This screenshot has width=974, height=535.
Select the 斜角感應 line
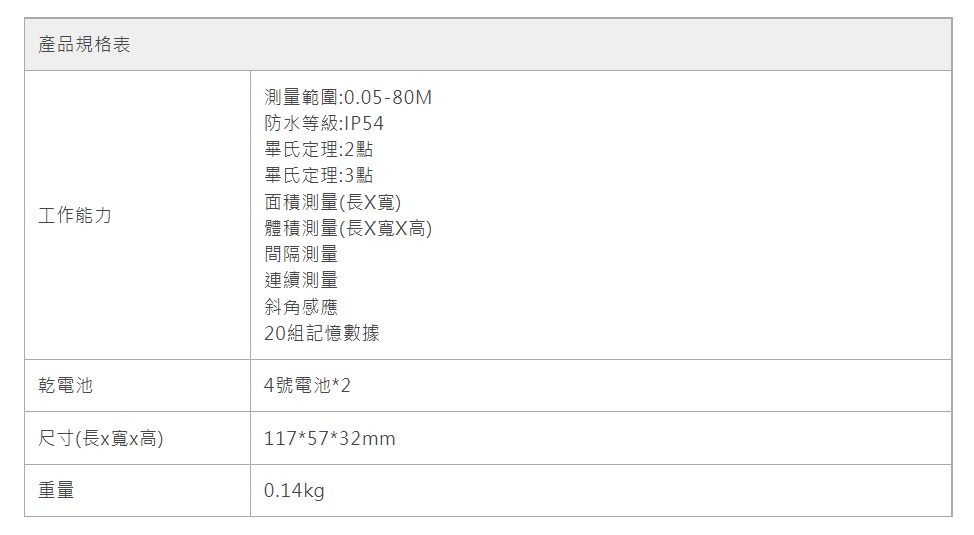(x=301, y=306)
